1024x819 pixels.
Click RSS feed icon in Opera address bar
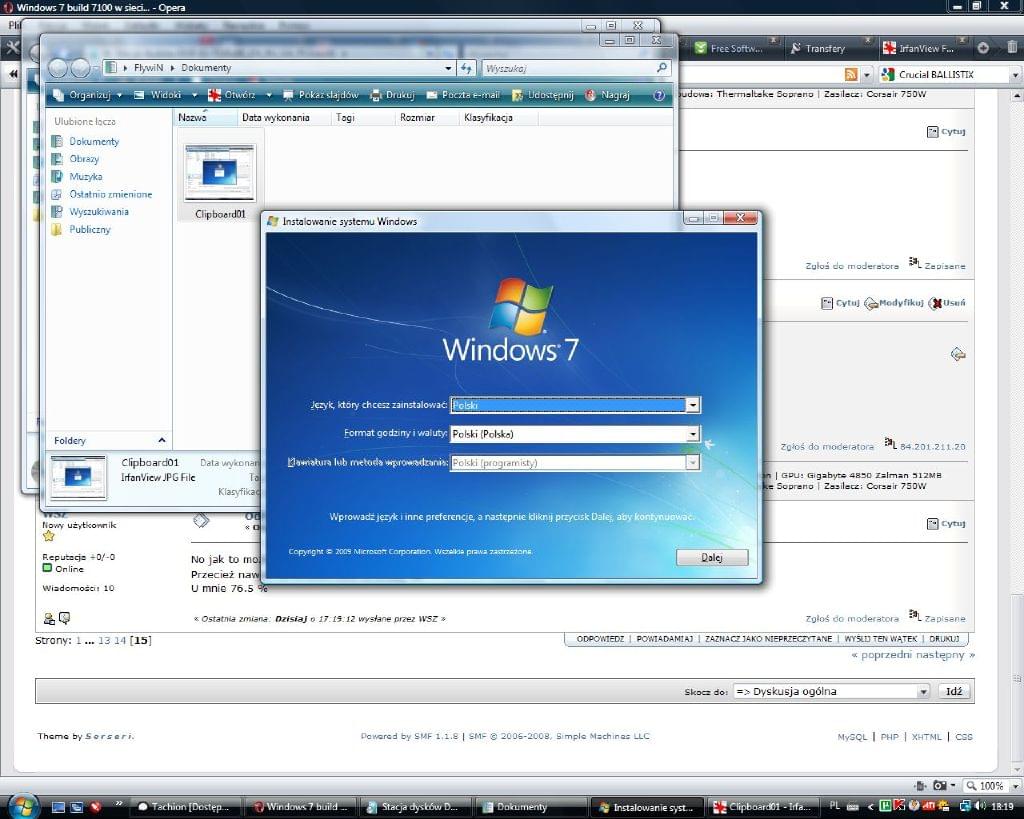(x=851, y=74)
